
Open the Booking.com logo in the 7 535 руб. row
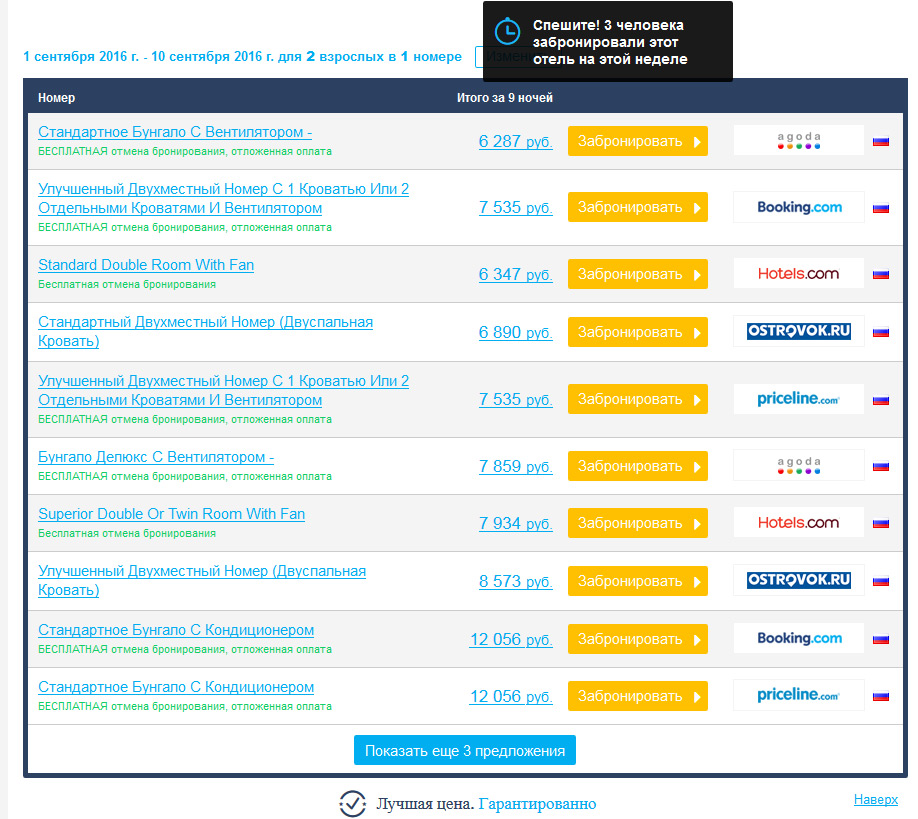coord(799,207)
